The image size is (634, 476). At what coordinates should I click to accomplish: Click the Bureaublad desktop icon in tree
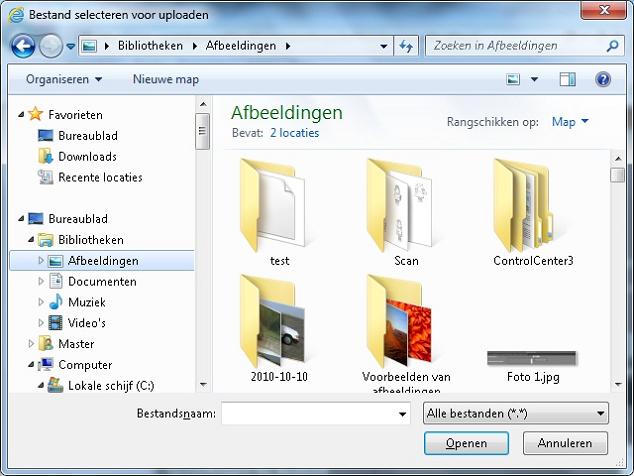coord(36,219)
